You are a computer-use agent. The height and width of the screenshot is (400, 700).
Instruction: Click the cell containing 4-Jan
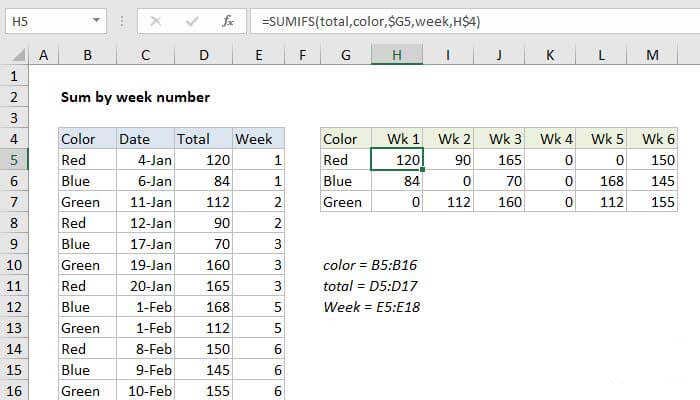point(144,160)
